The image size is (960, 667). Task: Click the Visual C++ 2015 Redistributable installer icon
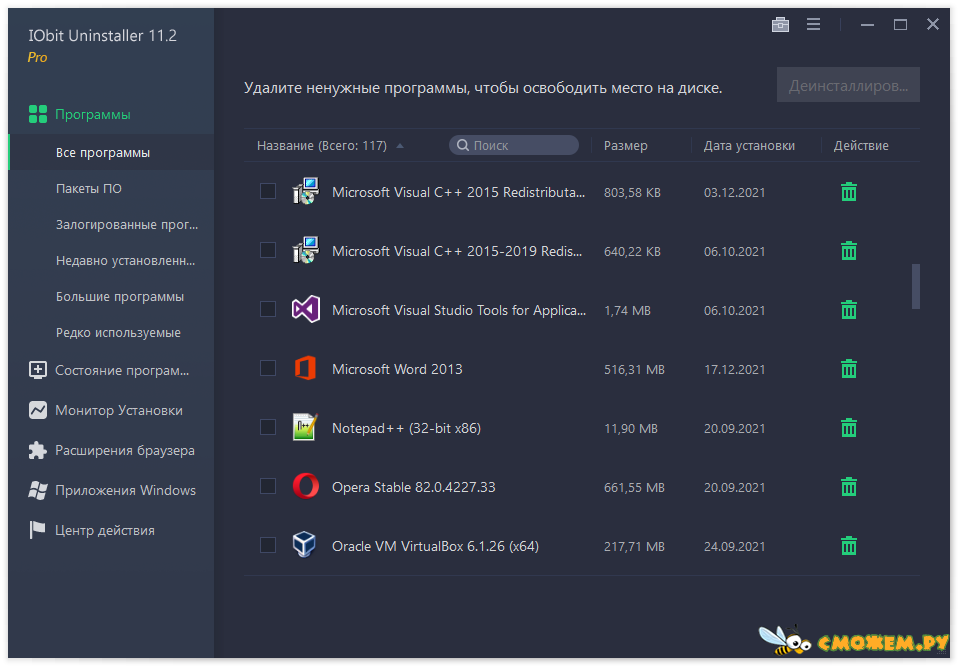click(305, 191)
